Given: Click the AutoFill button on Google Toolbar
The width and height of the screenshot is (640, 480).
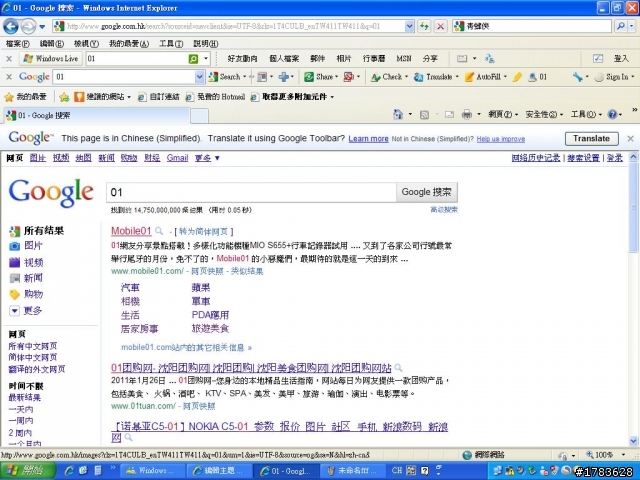Looking at the screenshot, I should (x=486, y=77).
